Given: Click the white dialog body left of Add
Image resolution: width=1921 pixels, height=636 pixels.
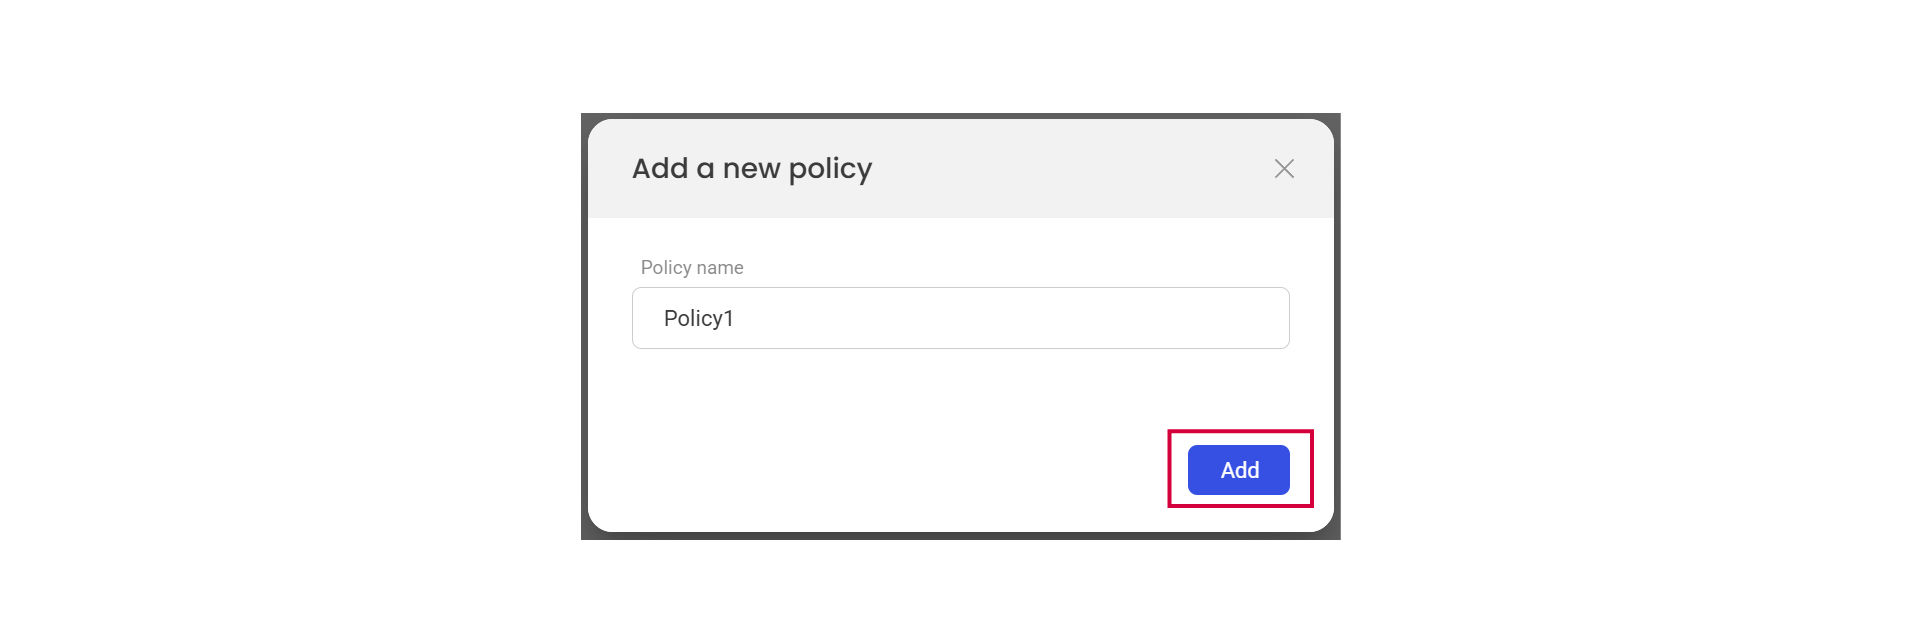Looking at the screenshot, I should [900, 470].
